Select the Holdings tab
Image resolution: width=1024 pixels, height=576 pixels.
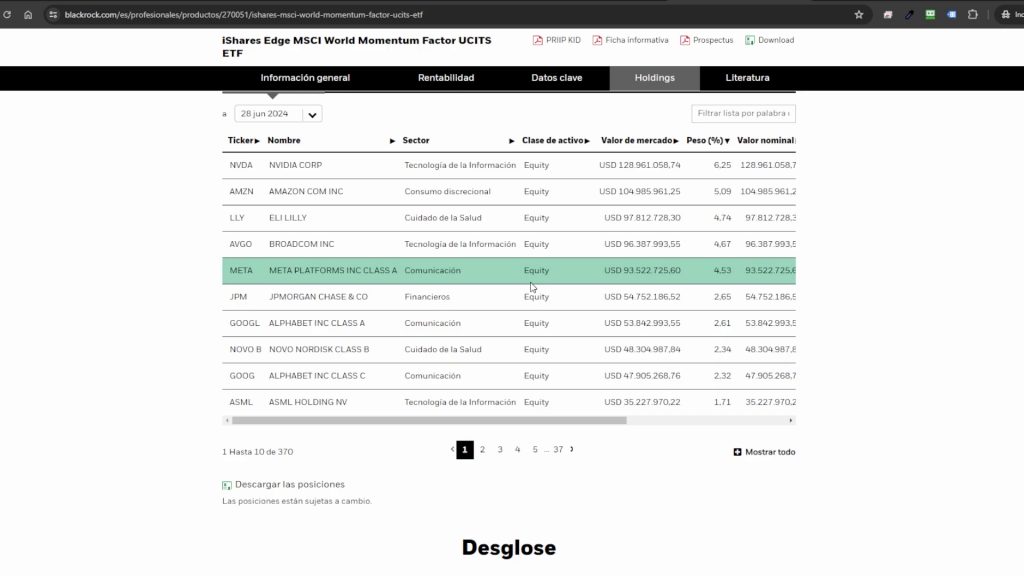[x=654, y=78]
